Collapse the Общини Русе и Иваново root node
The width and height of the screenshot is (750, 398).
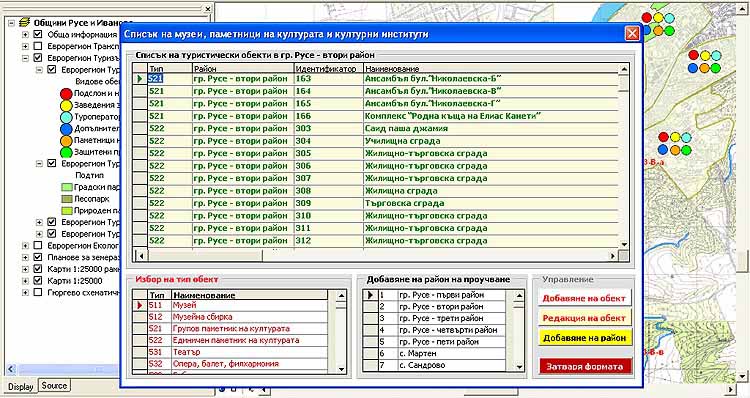pyautogui.click(x=11, y=23)
